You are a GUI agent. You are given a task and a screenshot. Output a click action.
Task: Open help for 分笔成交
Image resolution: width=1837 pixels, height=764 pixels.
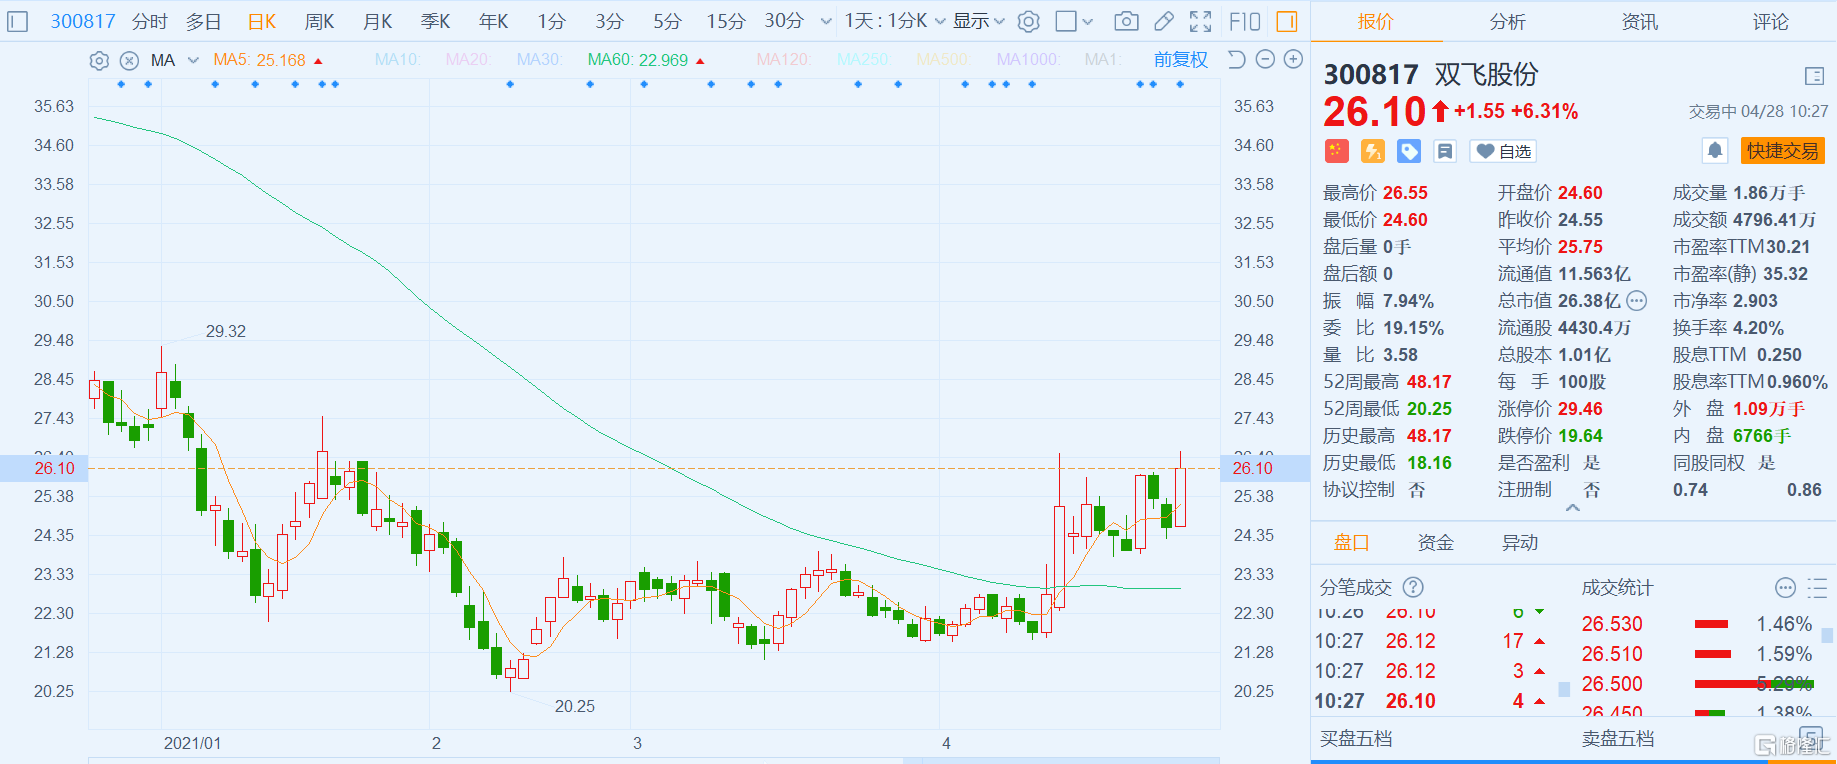(1413, 588)
